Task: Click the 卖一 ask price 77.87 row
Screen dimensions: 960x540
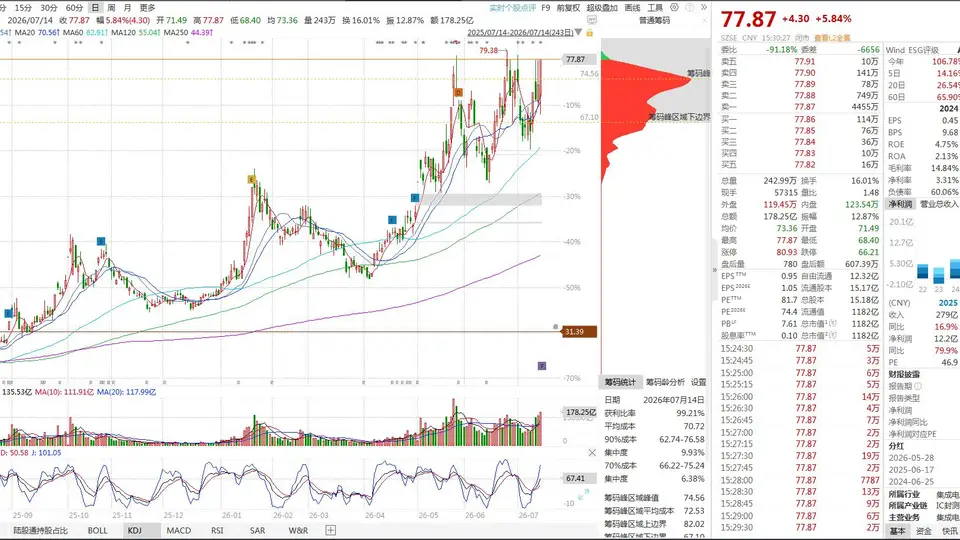Action: 800,107
